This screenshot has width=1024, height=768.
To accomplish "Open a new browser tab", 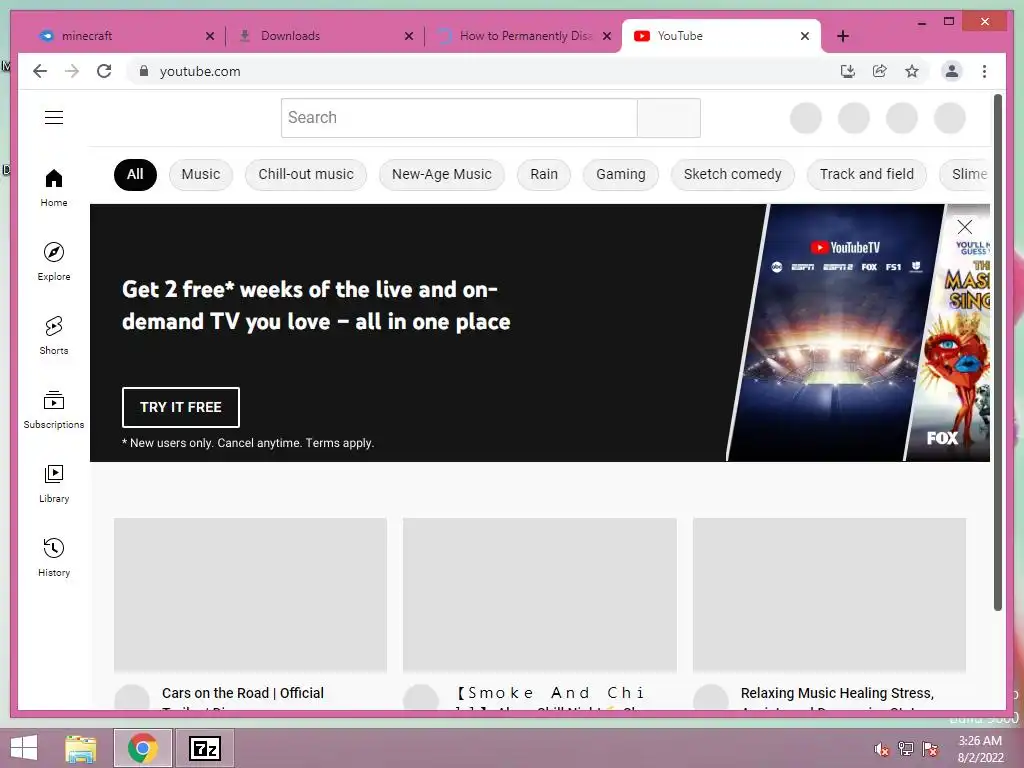I will point(842,36).
